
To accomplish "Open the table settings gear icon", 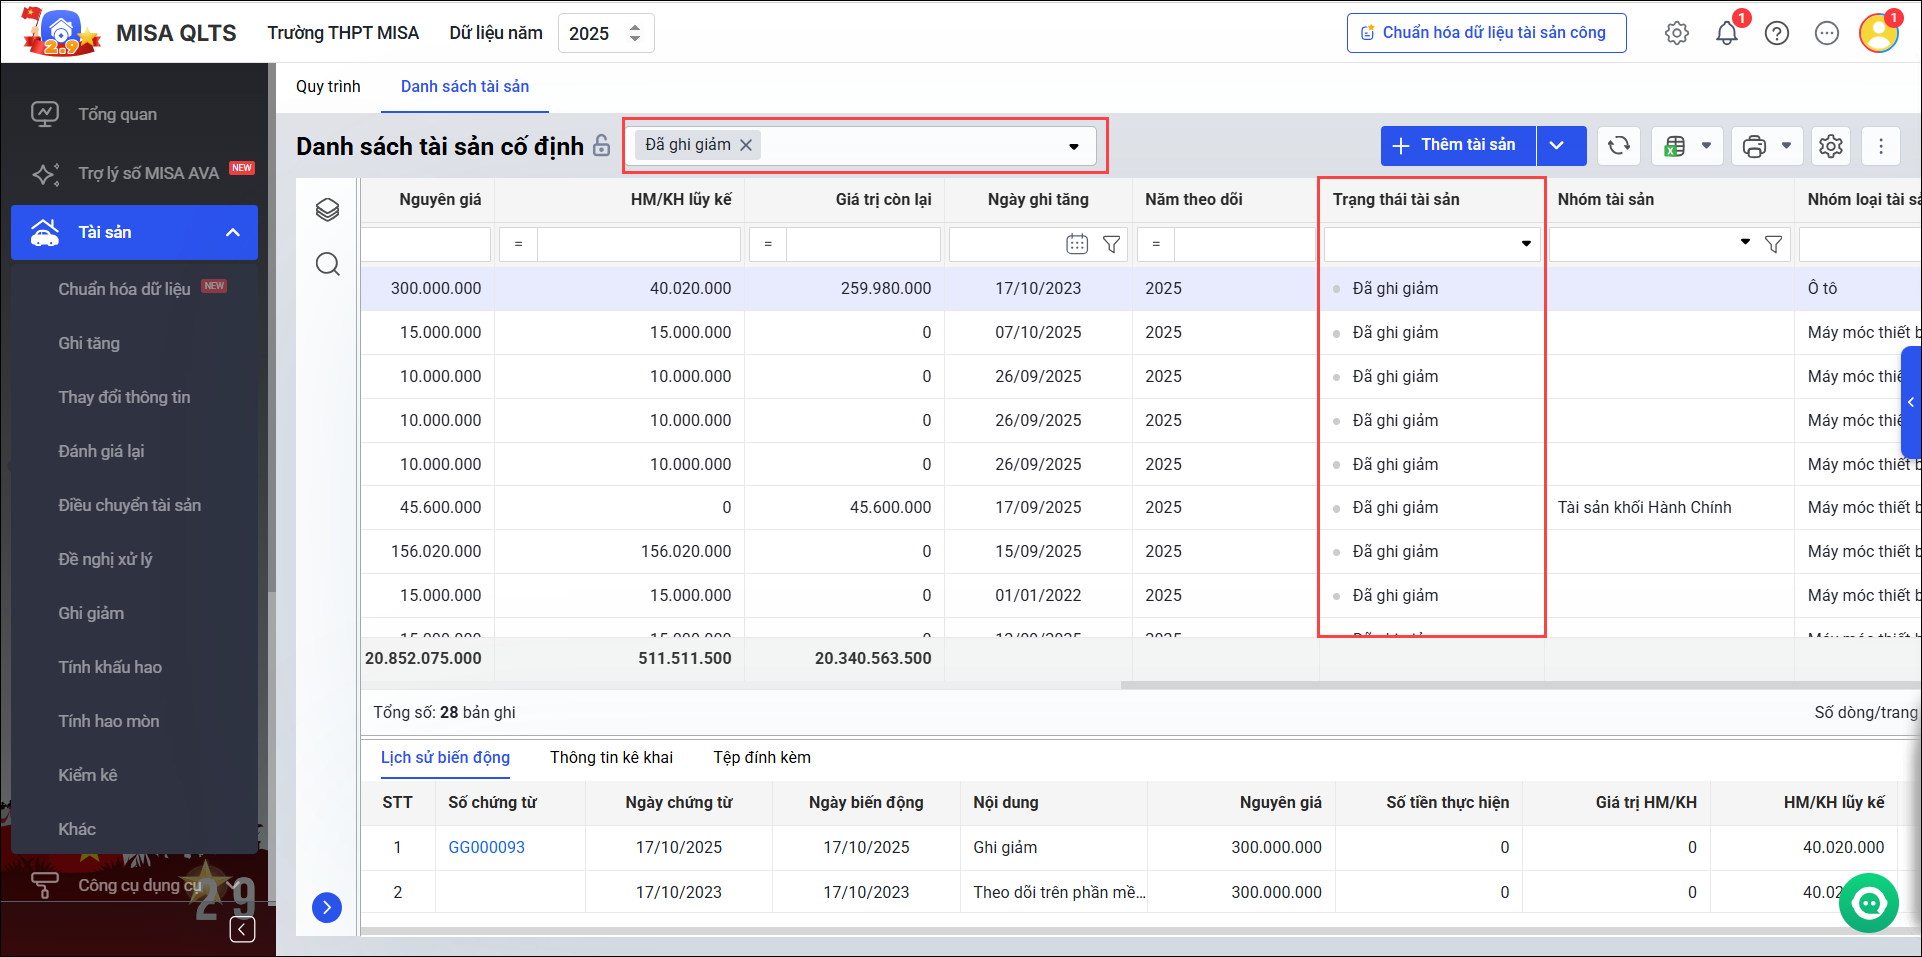I will [1831, 146].
